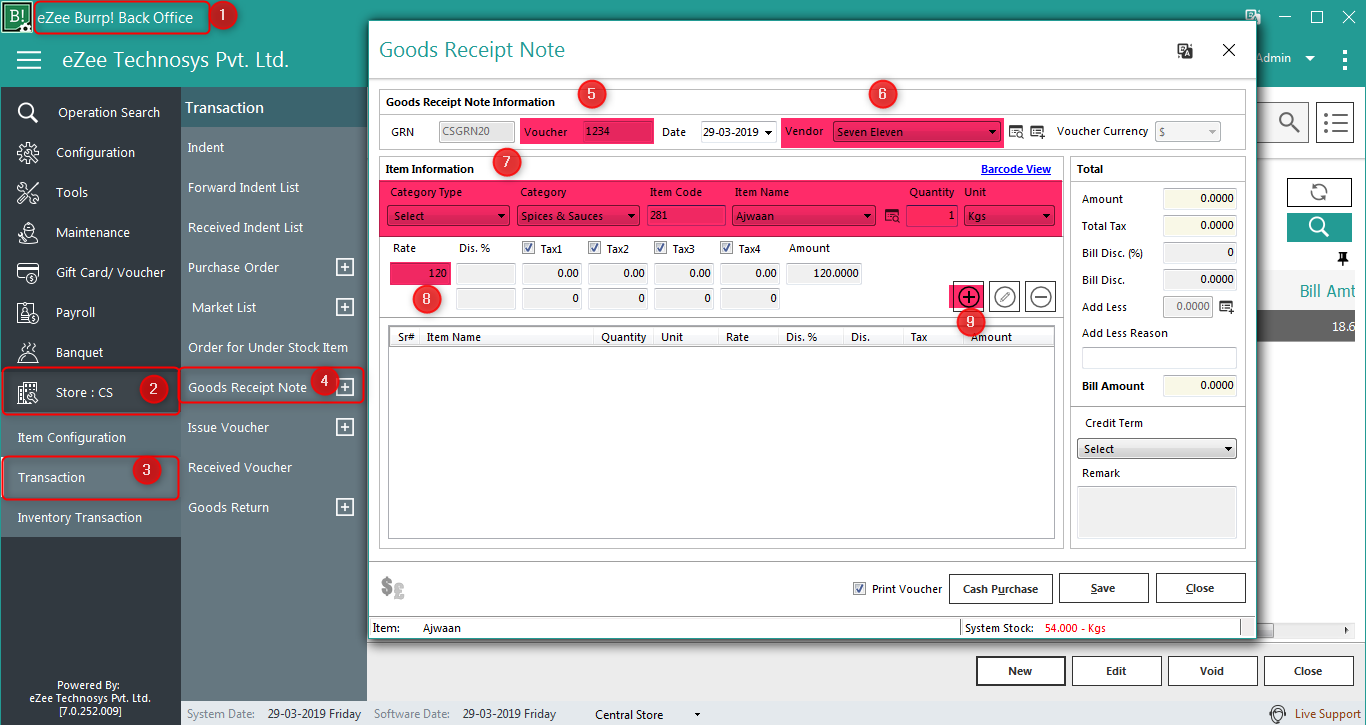
Task: Click the currency icon at dialog bottom
Action: (x=393, y=588)
